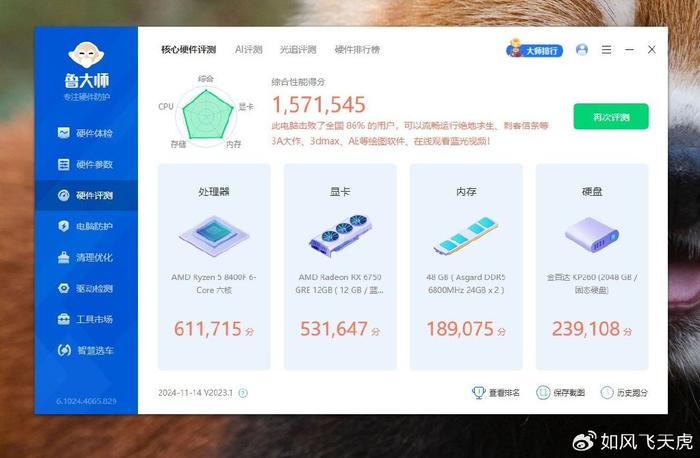Open the 历史跑分 link
The height and width of the screenshot is (458, 700).
[x=632, y=393]
